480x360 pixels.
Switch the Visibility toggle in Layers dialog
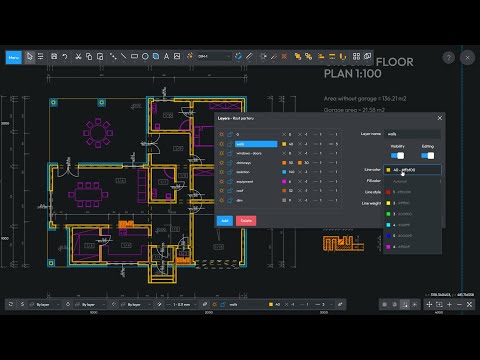397,155
